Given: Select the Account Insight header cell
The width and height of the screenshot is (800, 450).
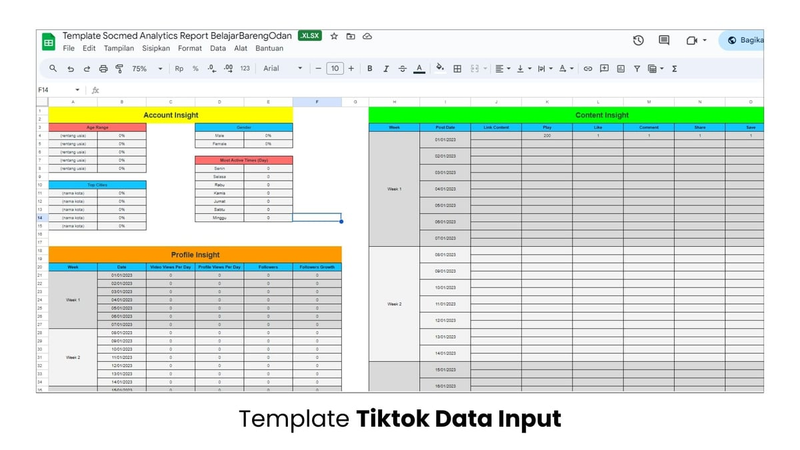Looking at the screenshot, I should (x=171, y=115).
